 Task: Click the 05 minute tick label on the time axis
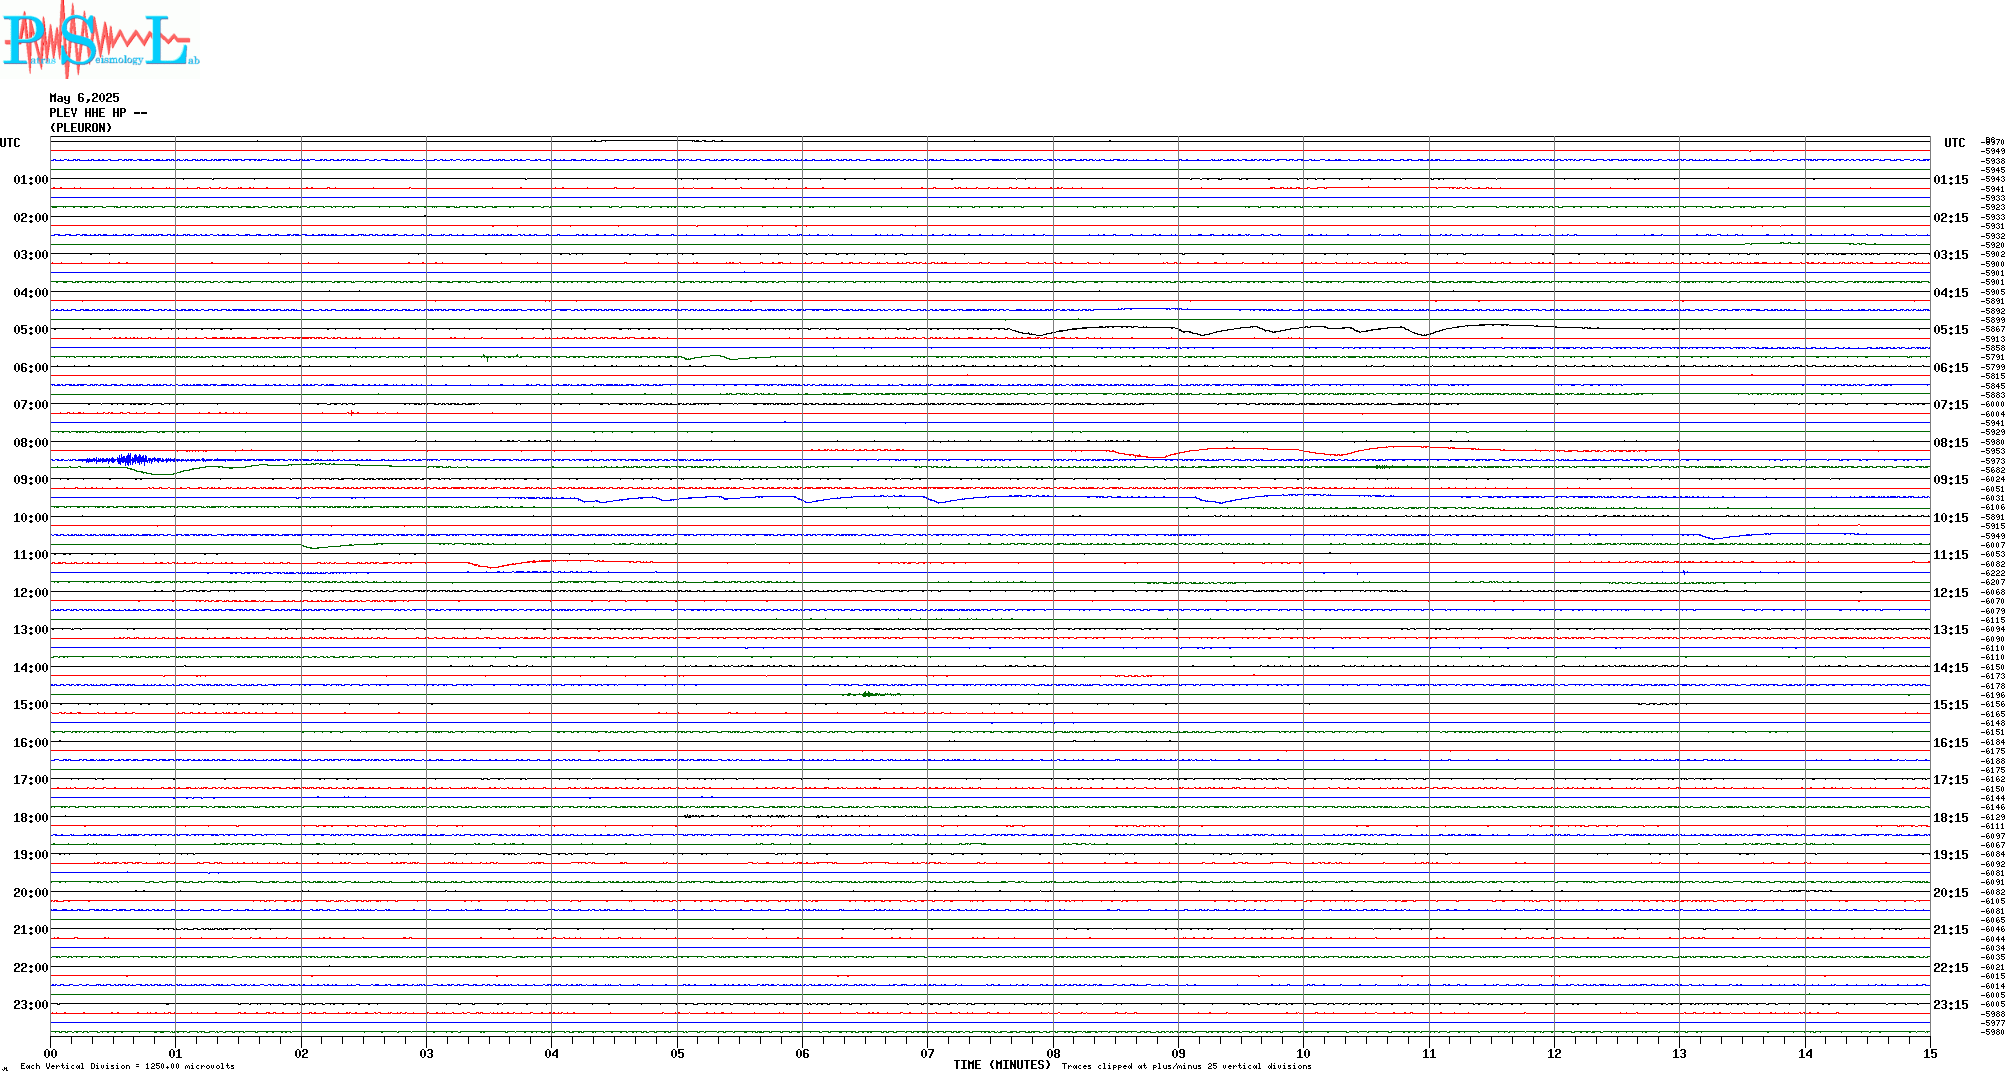pyautogui.click(x=677, y=1053)
